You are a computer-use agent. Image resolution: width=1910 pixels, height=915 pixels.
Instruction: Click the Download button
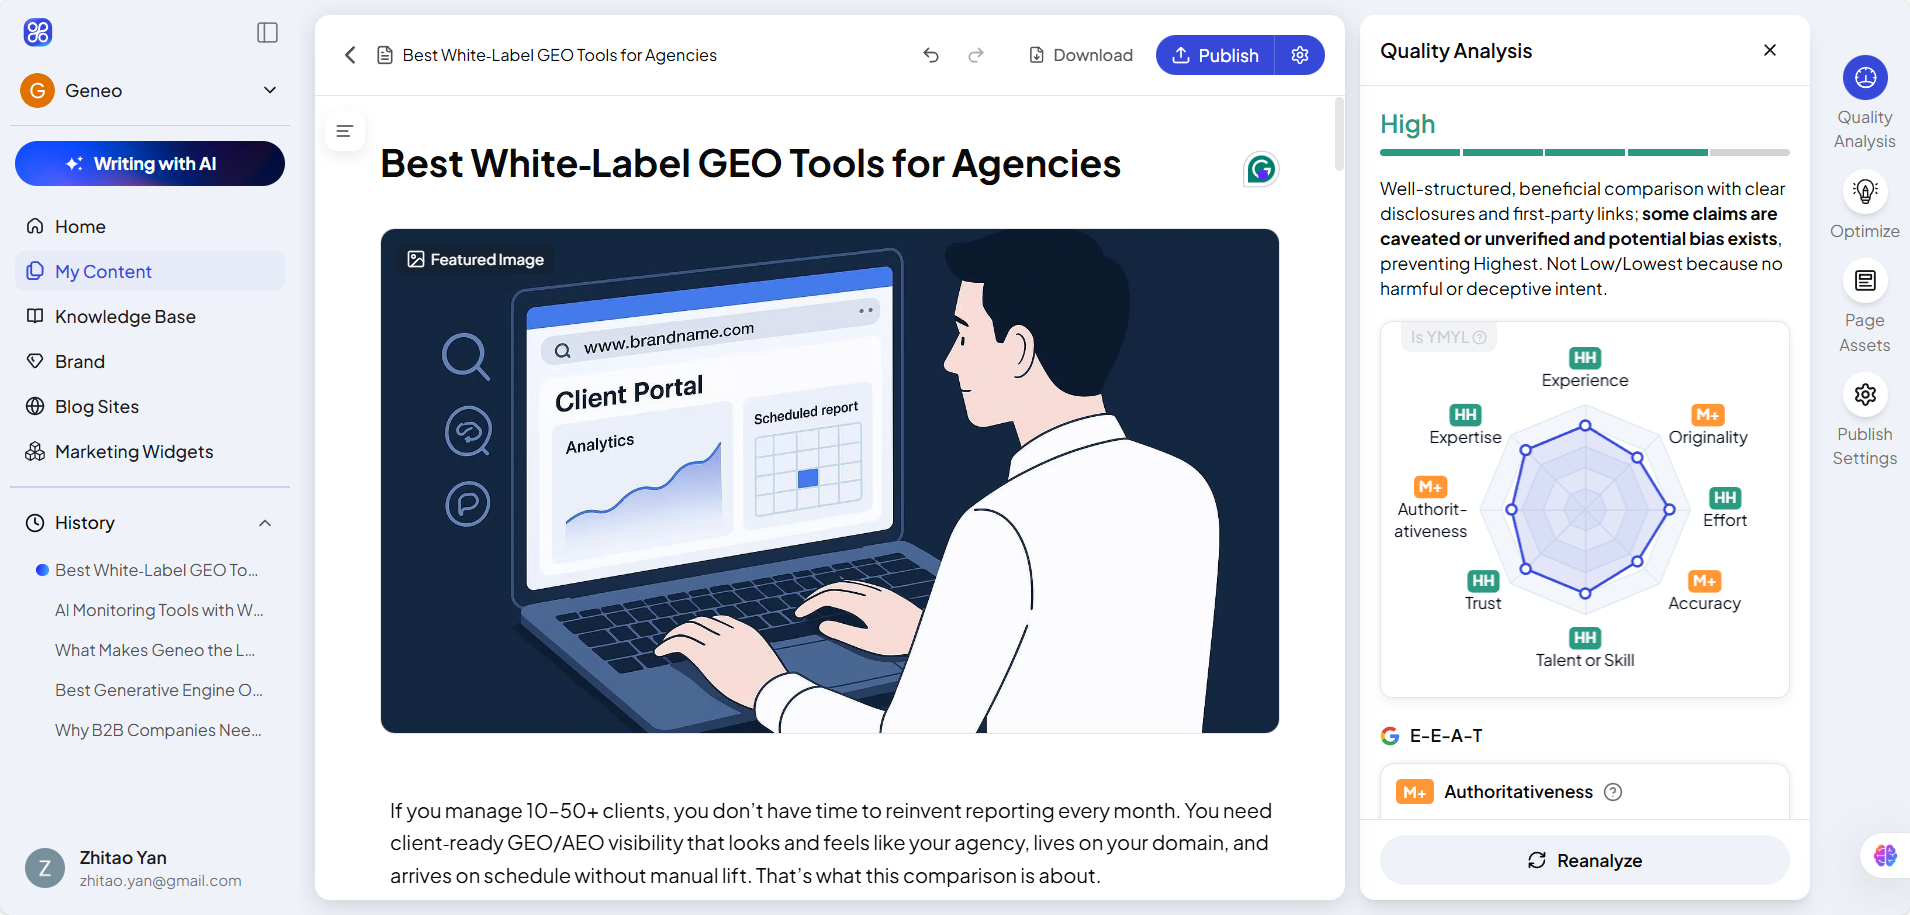tap(1081, 55)
